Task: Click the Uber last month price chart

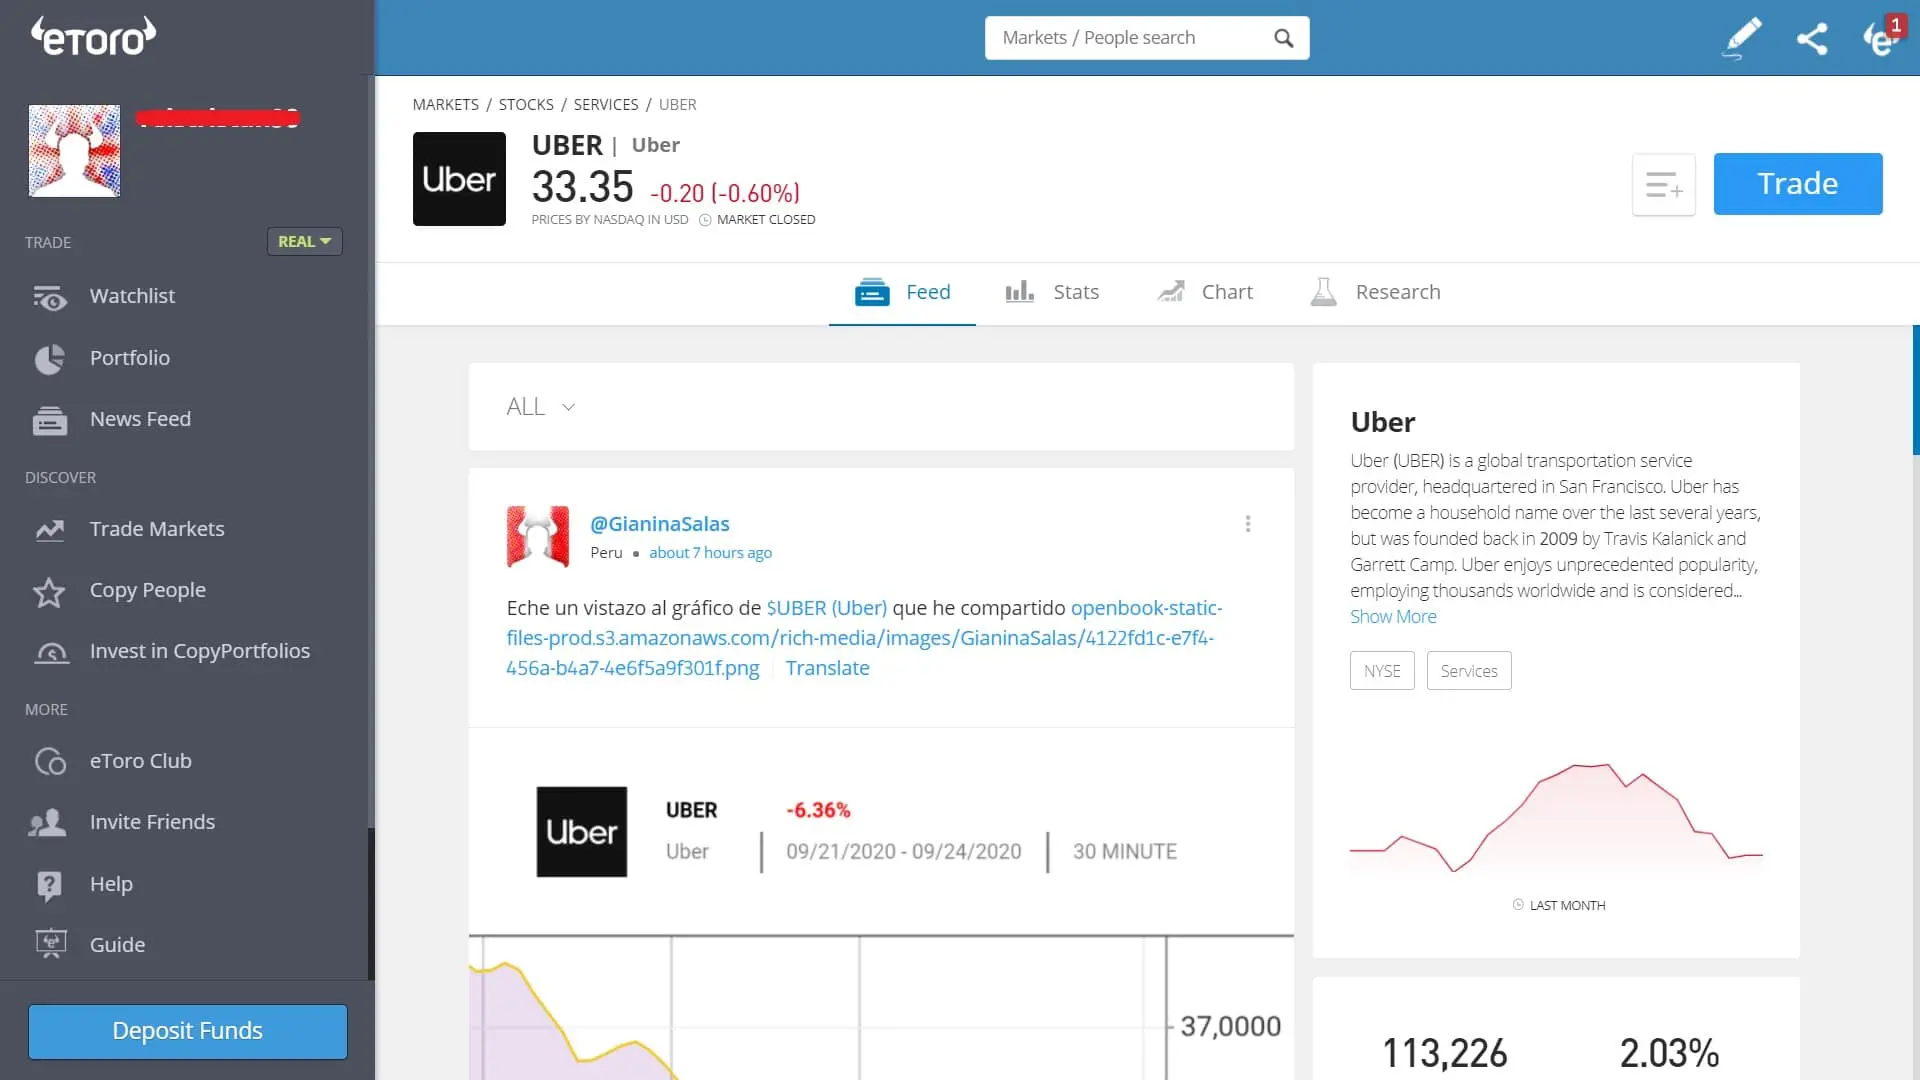Action: [1556, 818]
